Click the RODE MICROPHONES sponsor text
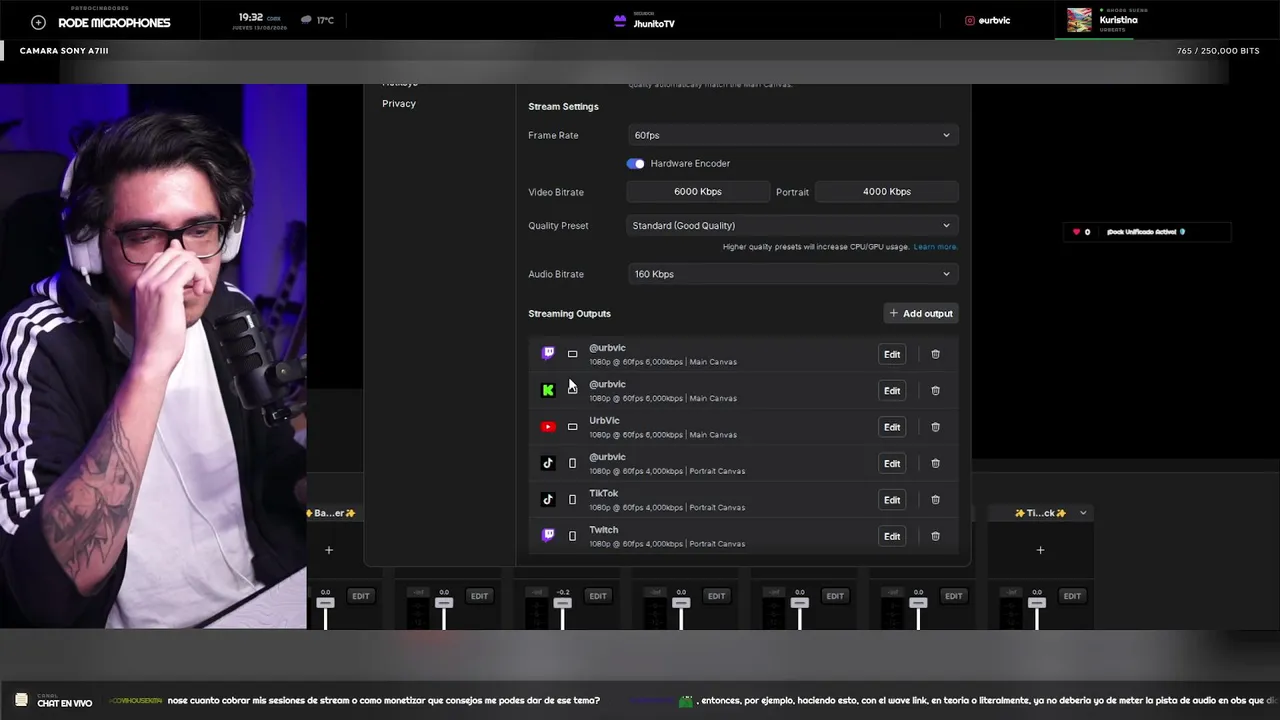The height and width of the screenshot is (720, 1280). pyautogui.click(x=114, y=23)
